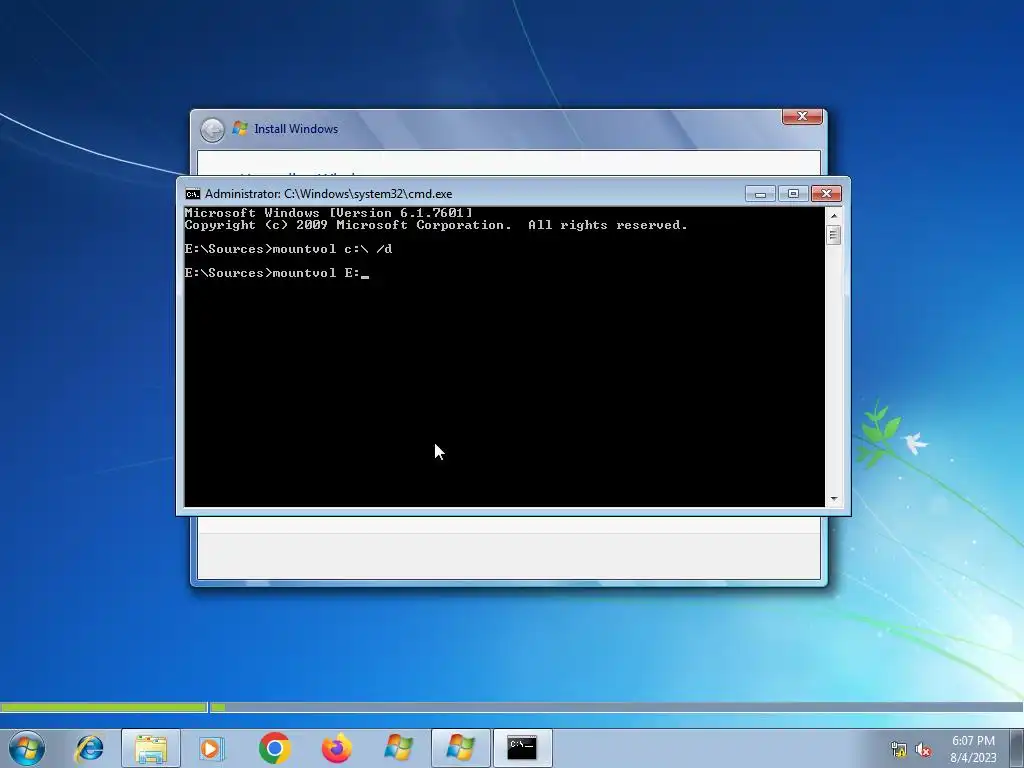This screenshot has width=1024, height=768.
Task: Click the Windows flag icon in Install Windows
Action: point(240,129)
